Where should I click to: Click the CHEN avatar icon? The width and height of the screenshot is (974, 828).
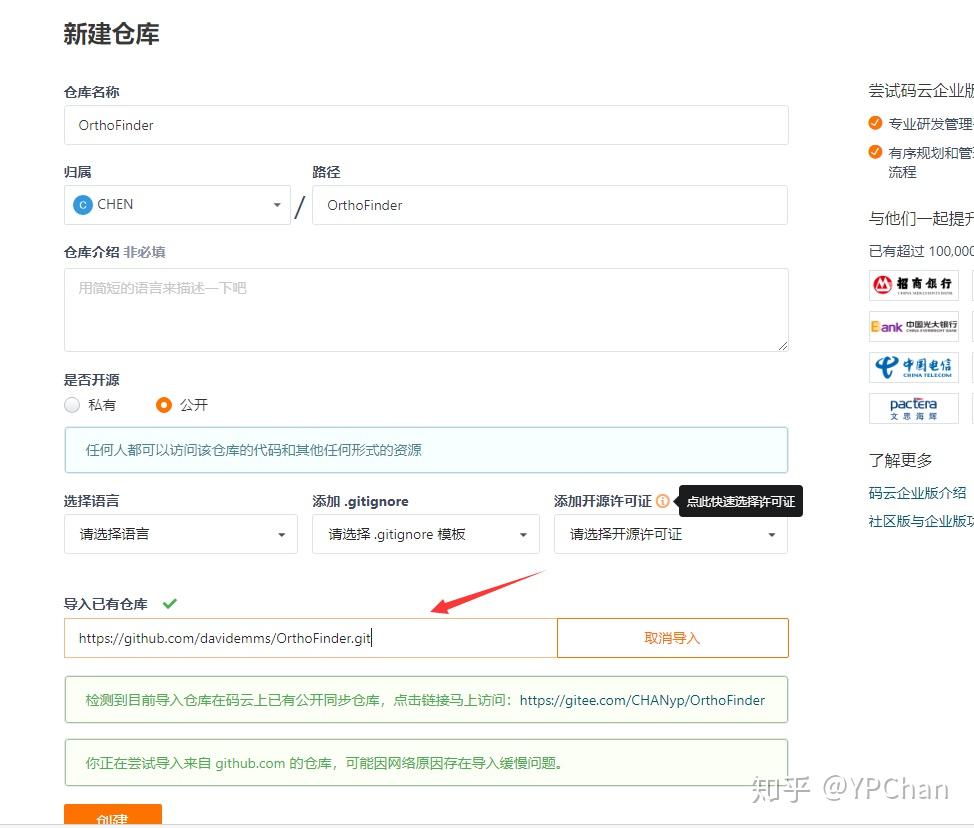coord(83,204)
